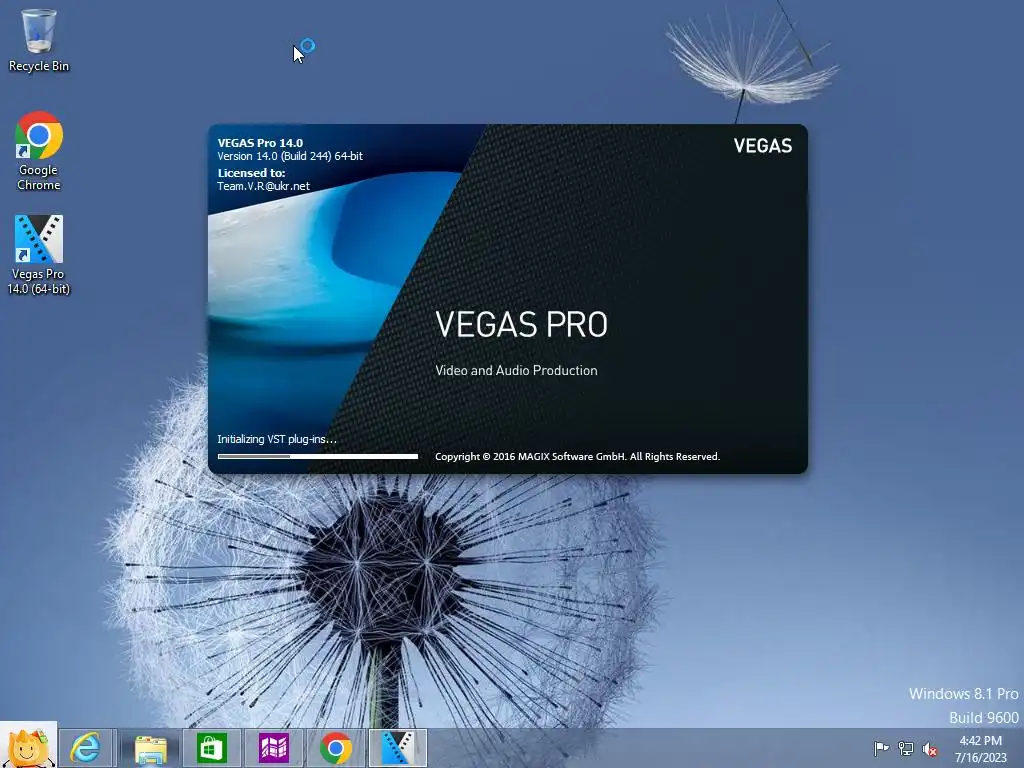
Task: Open the muted volume tray icon
Action: [930, 749]
